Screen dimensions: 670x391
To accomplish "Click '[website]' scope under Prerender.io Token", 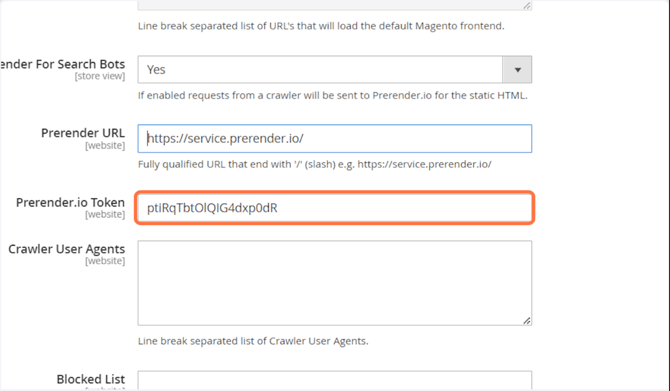I will point(105,215).
